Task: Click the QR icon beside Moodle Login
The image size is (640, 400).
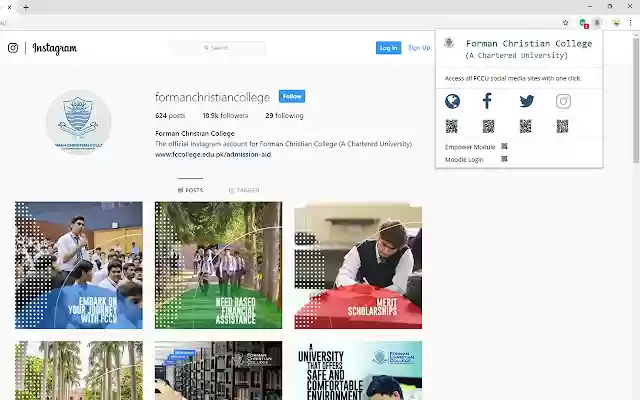Action: click(504, 159)
